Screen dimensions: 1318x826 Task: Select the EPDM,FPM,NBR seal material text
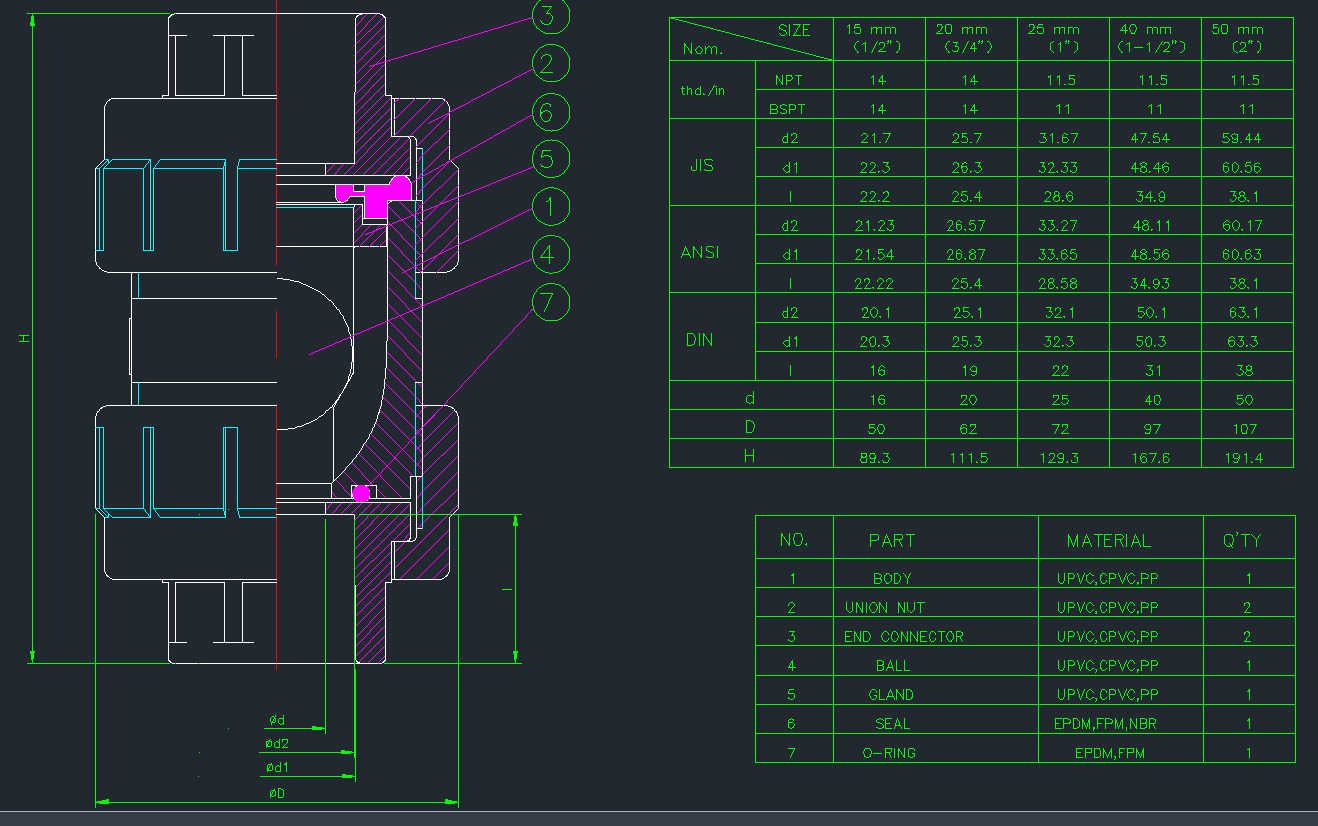[x=1105, y=723]
